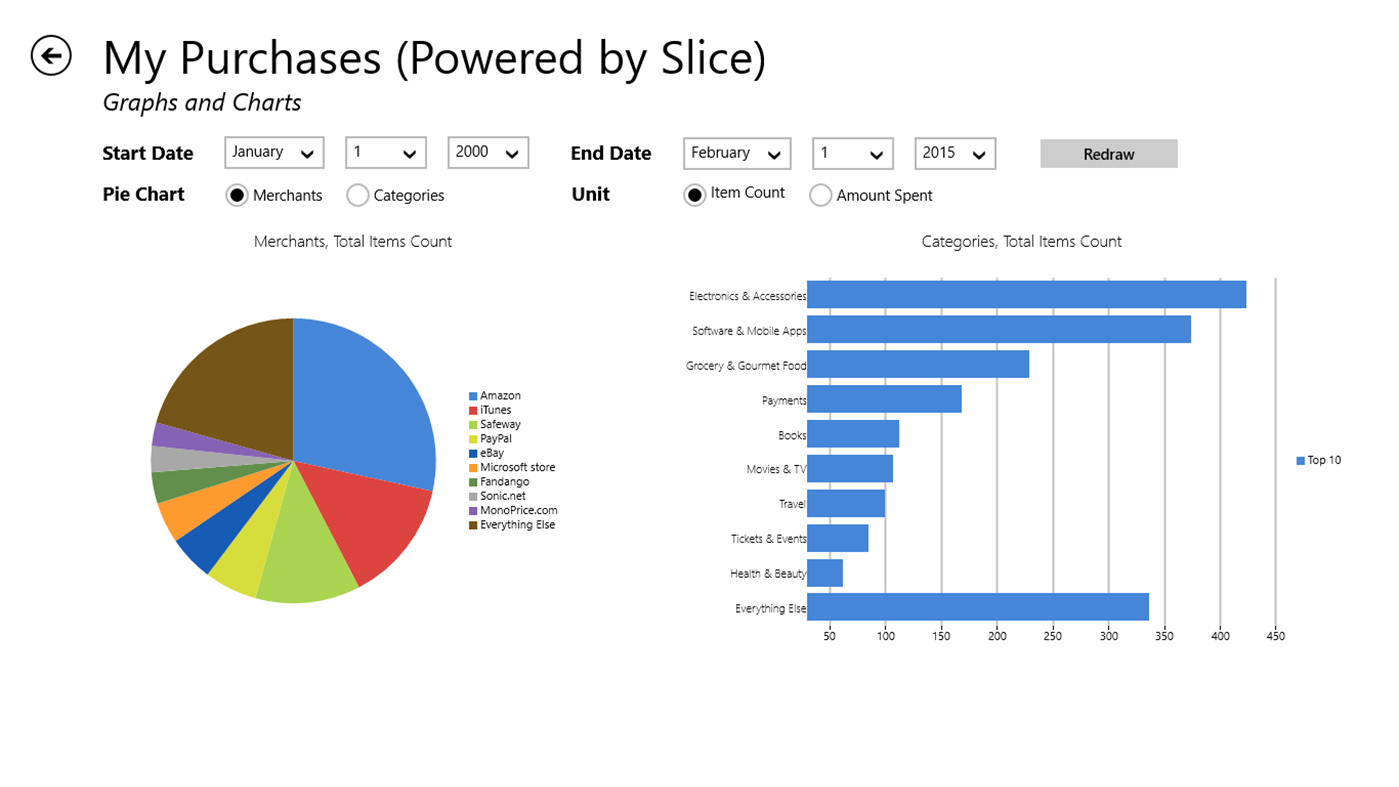The image size is (1399, 787).
Task: Enable the Categories pie chart option
Action: pos(357,195)
